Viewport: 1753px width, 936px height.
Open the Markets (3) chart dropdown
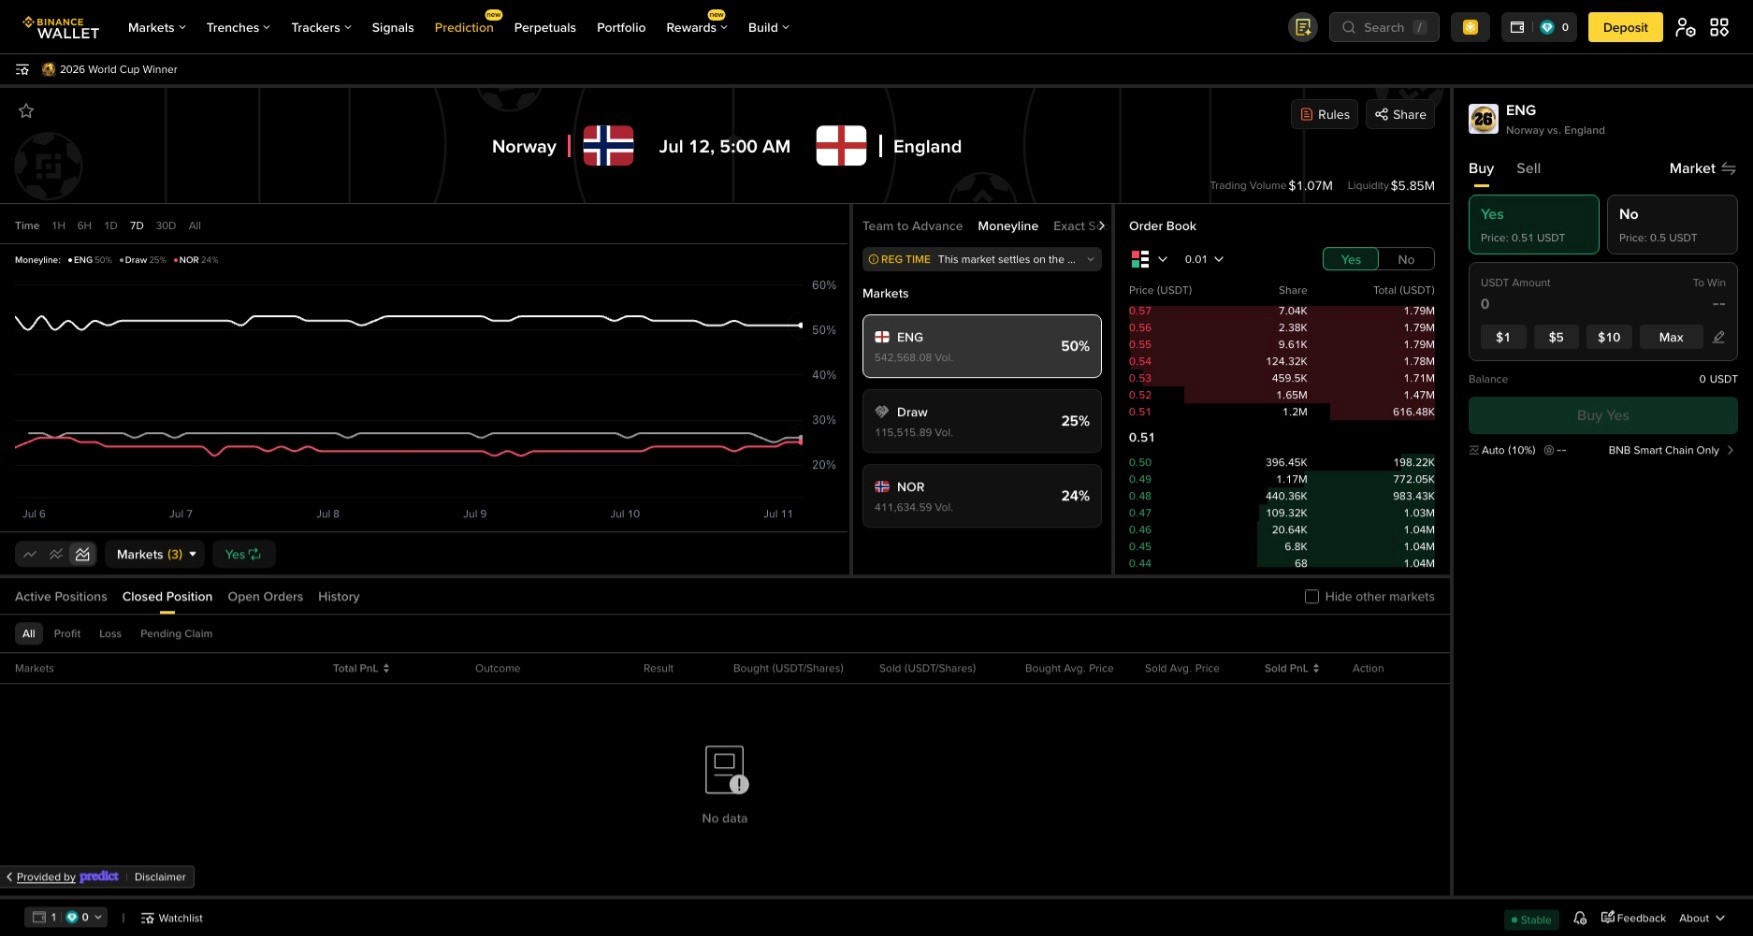click(x=156, y=554)
